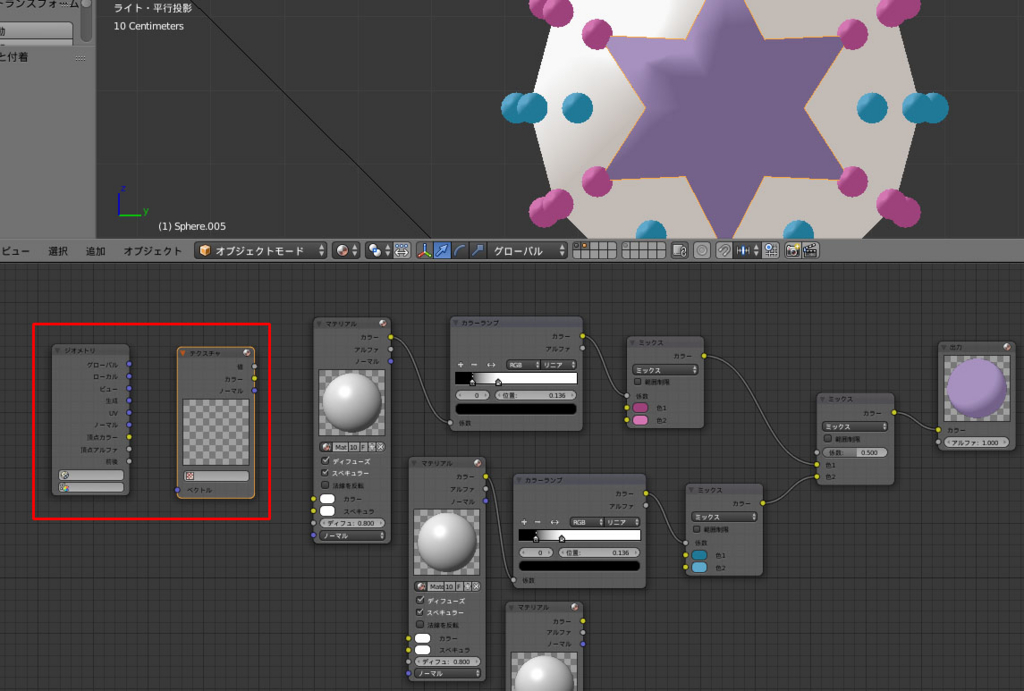Open ミックス blend dropdown on final Mix node

coord(855,426)
